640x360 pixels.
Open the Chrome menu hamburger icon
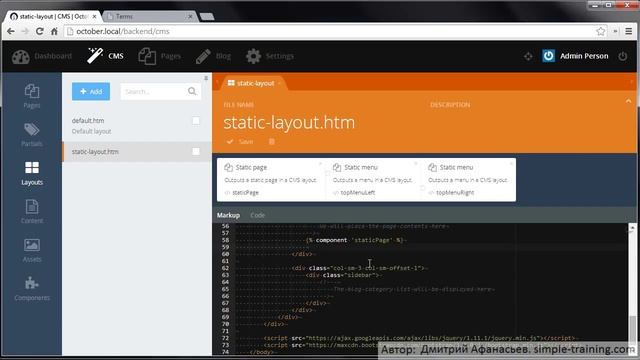pos(629,31)
